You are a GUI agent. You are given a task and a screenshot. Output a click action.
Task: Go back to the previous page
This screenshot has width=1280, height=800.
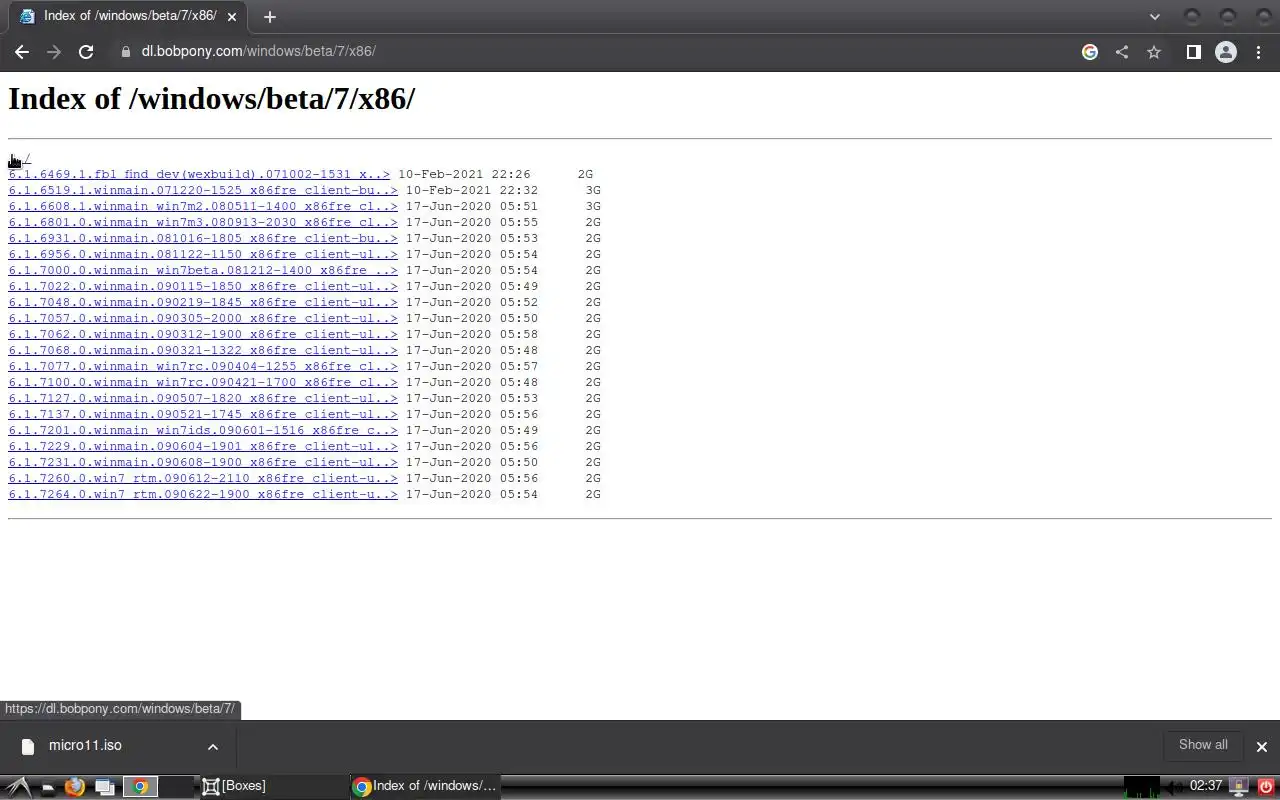[22, 52]
